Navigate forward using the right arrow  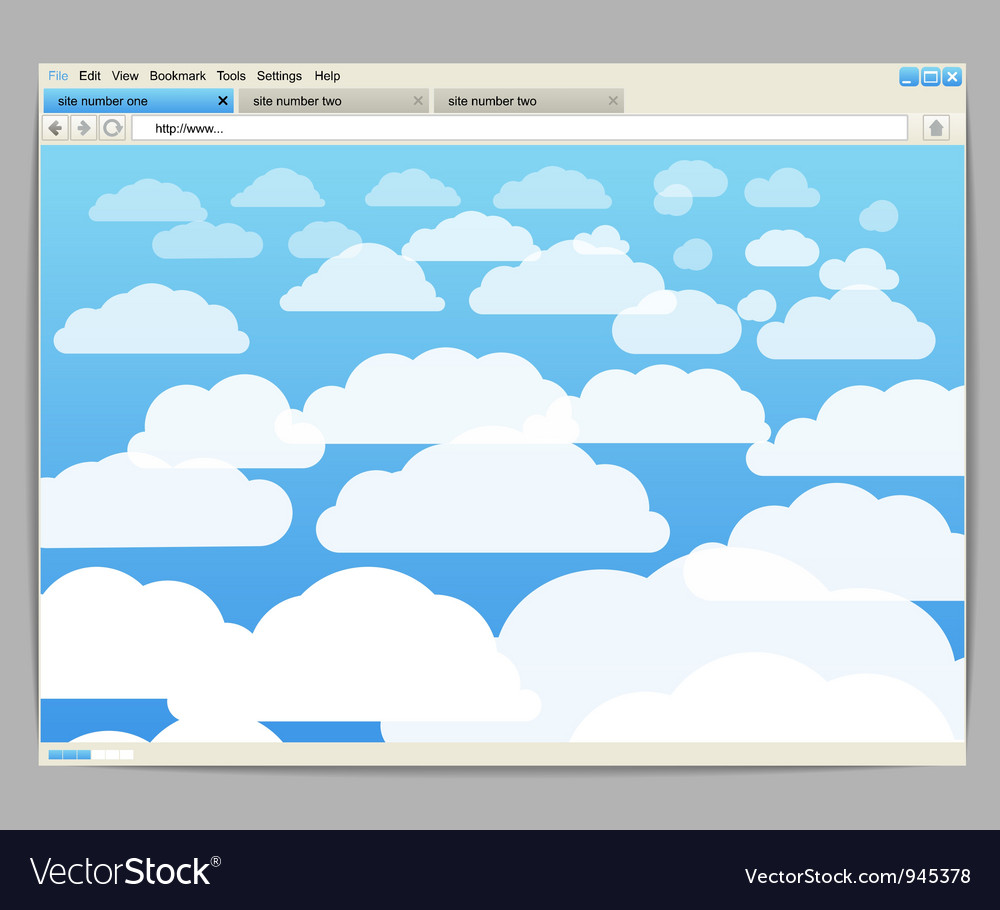[x=83, y=127]
